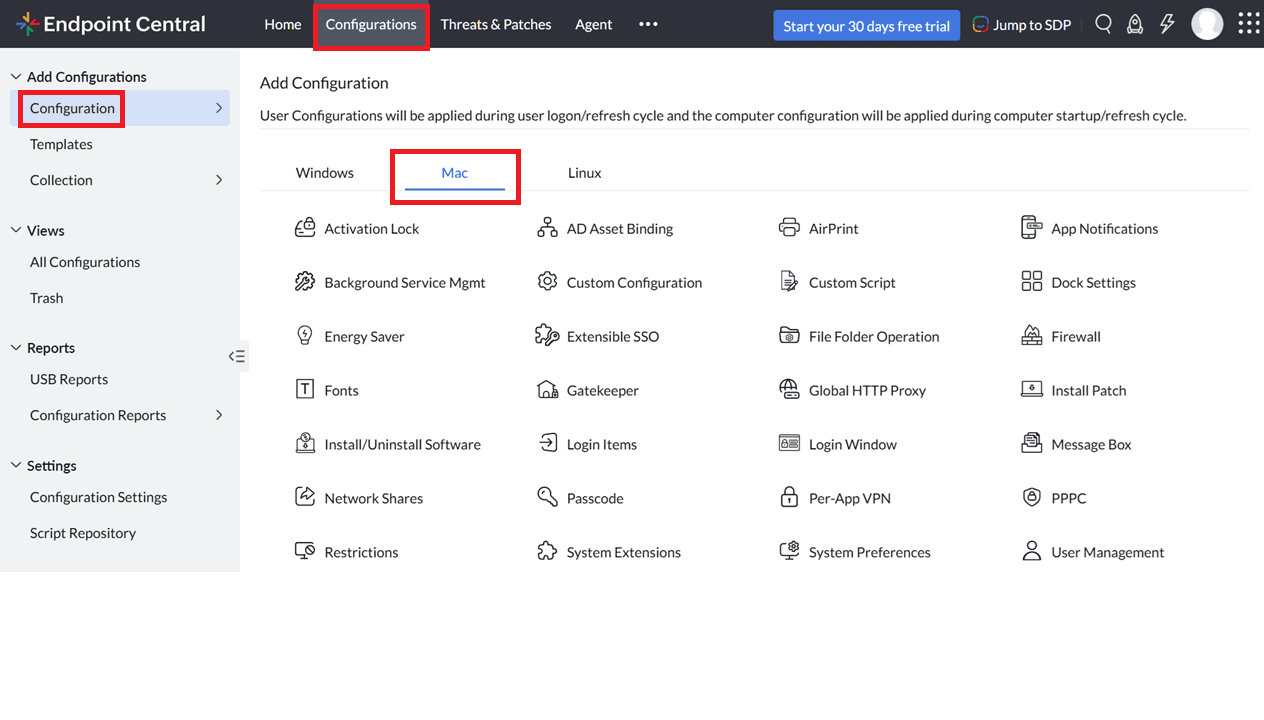Click the PPPC shield icon
The width and height of the screenshot is (1264, 720).
[x=1032, y=498]
